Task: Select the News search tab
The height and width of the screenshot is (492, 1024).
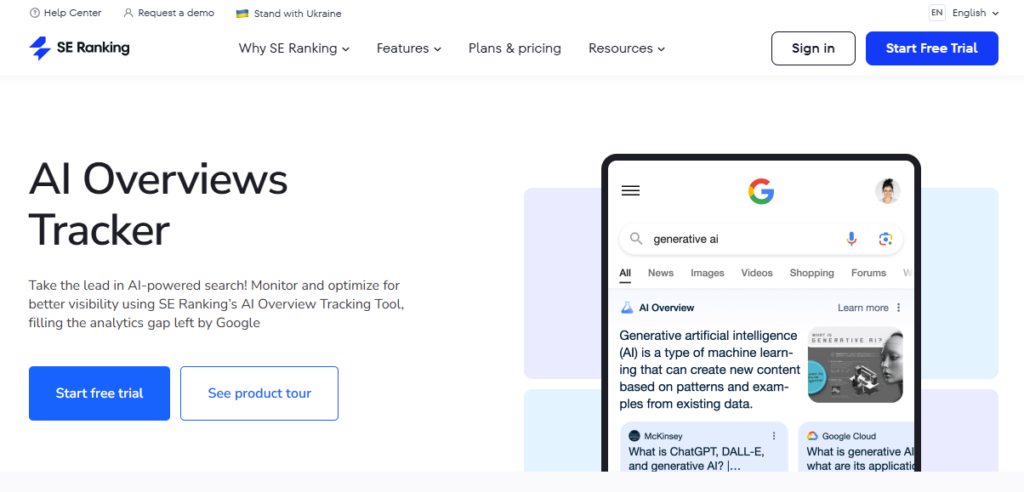Action: pyautogui.click(x=660, y=273)
